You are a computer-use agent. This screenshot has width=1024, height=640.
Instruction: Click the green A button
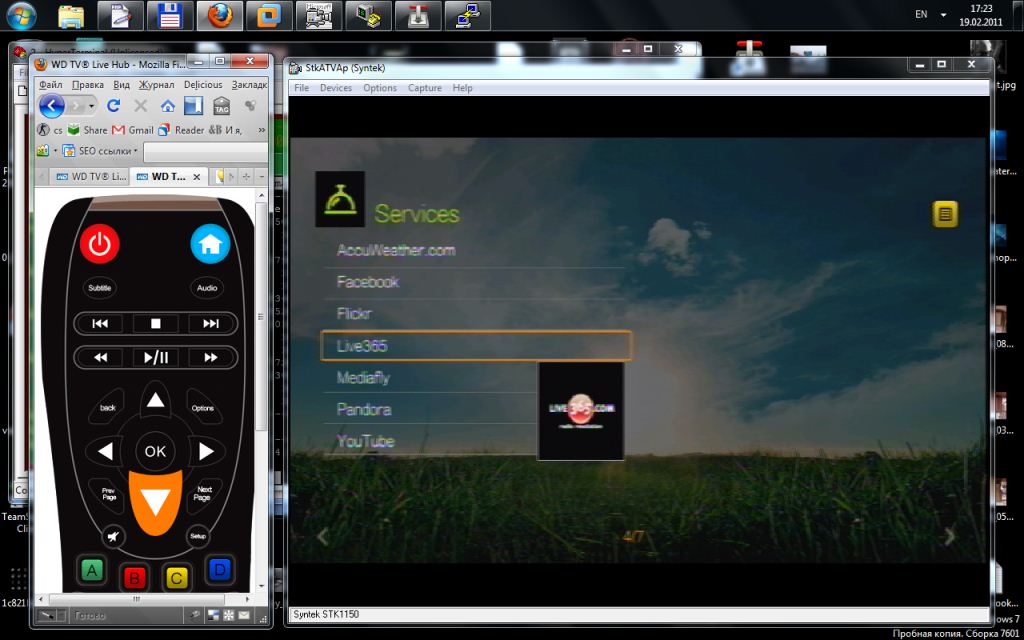click(x=92, y=571)
